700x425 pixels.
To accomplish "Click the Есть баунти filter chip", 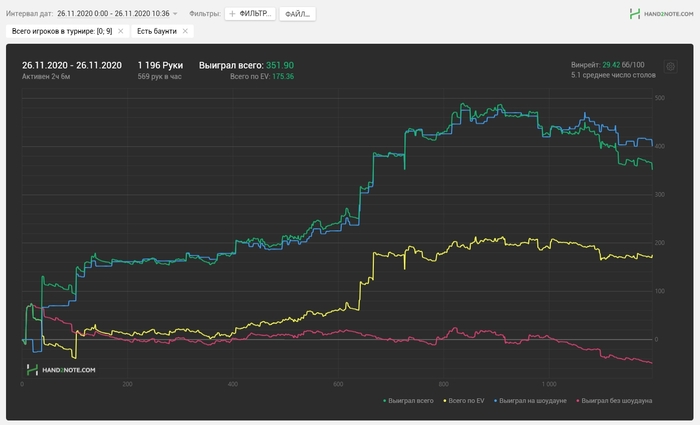I will (x=159, y=31).
